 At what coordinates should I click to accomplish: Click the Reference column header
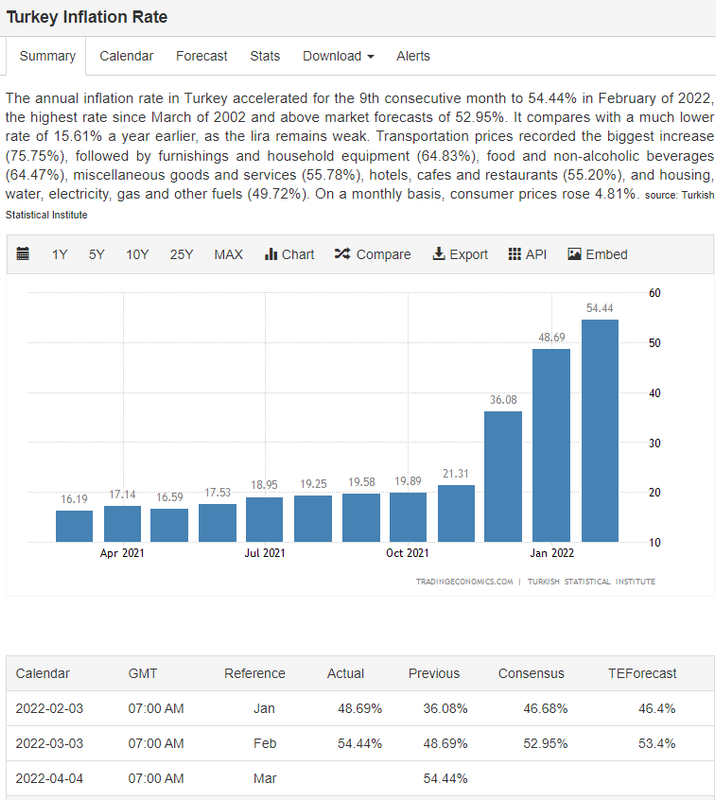point(255,673)
